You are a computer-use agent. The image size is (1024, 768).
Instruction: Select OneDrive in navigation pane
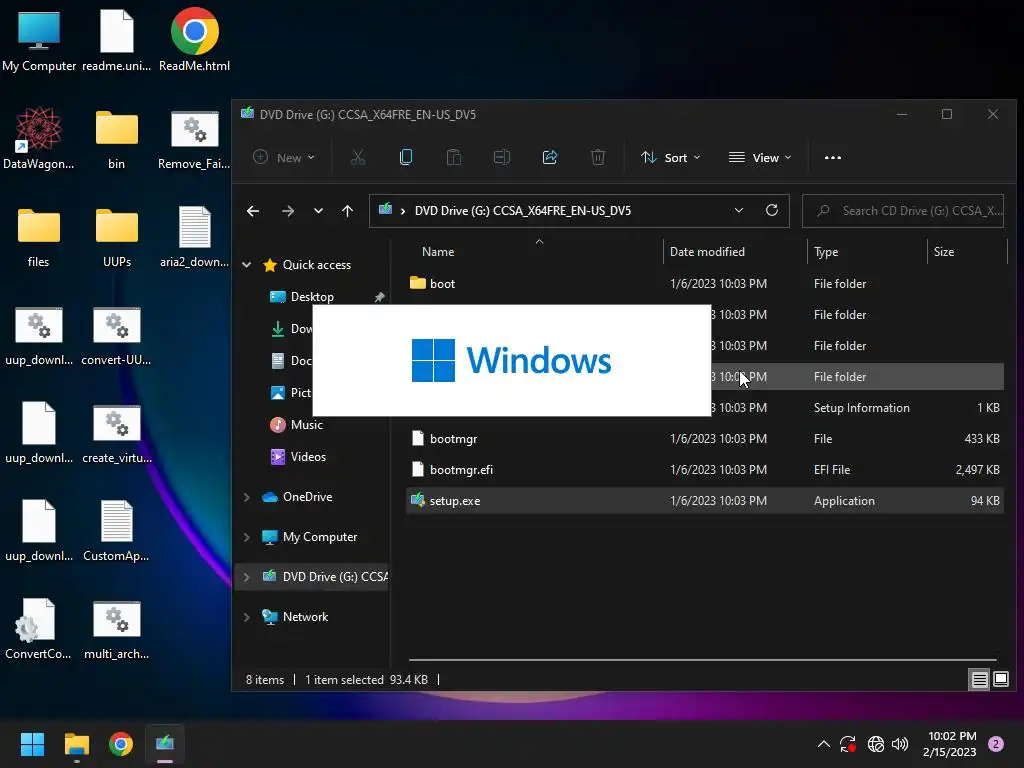click(x=308, y=497)
